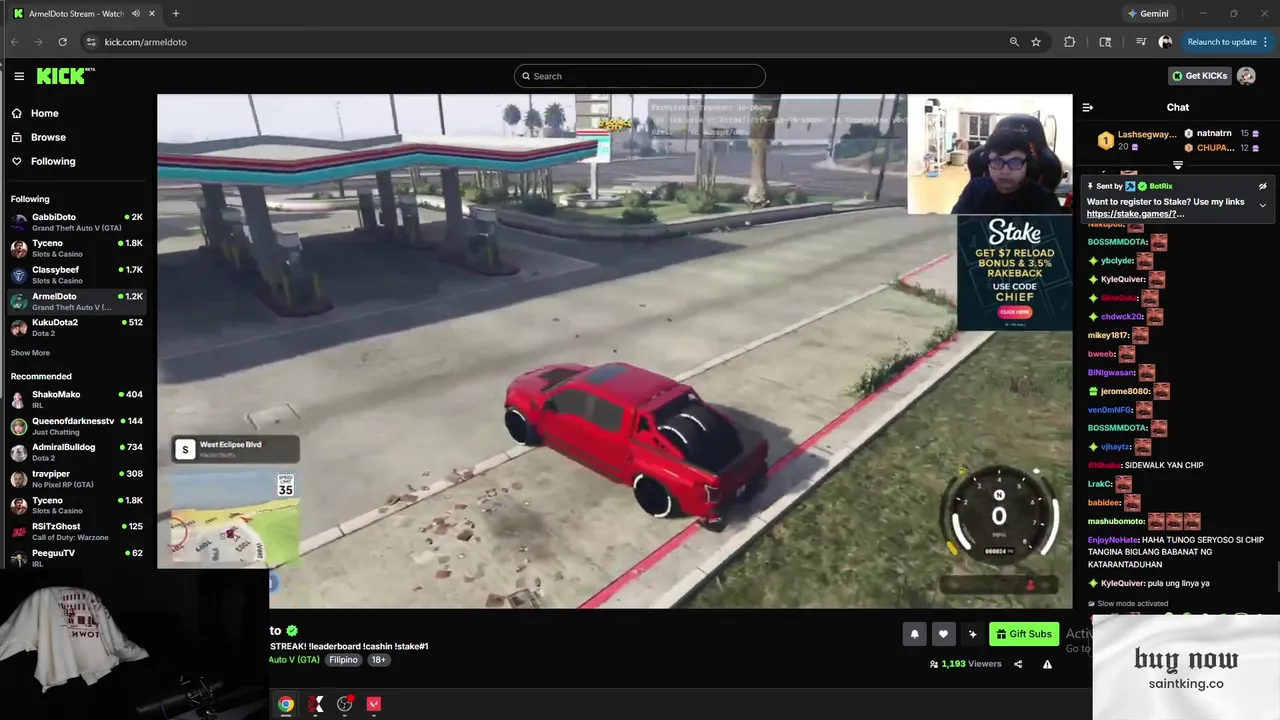Click the 1,193 Viewers count

coord(965,664)
